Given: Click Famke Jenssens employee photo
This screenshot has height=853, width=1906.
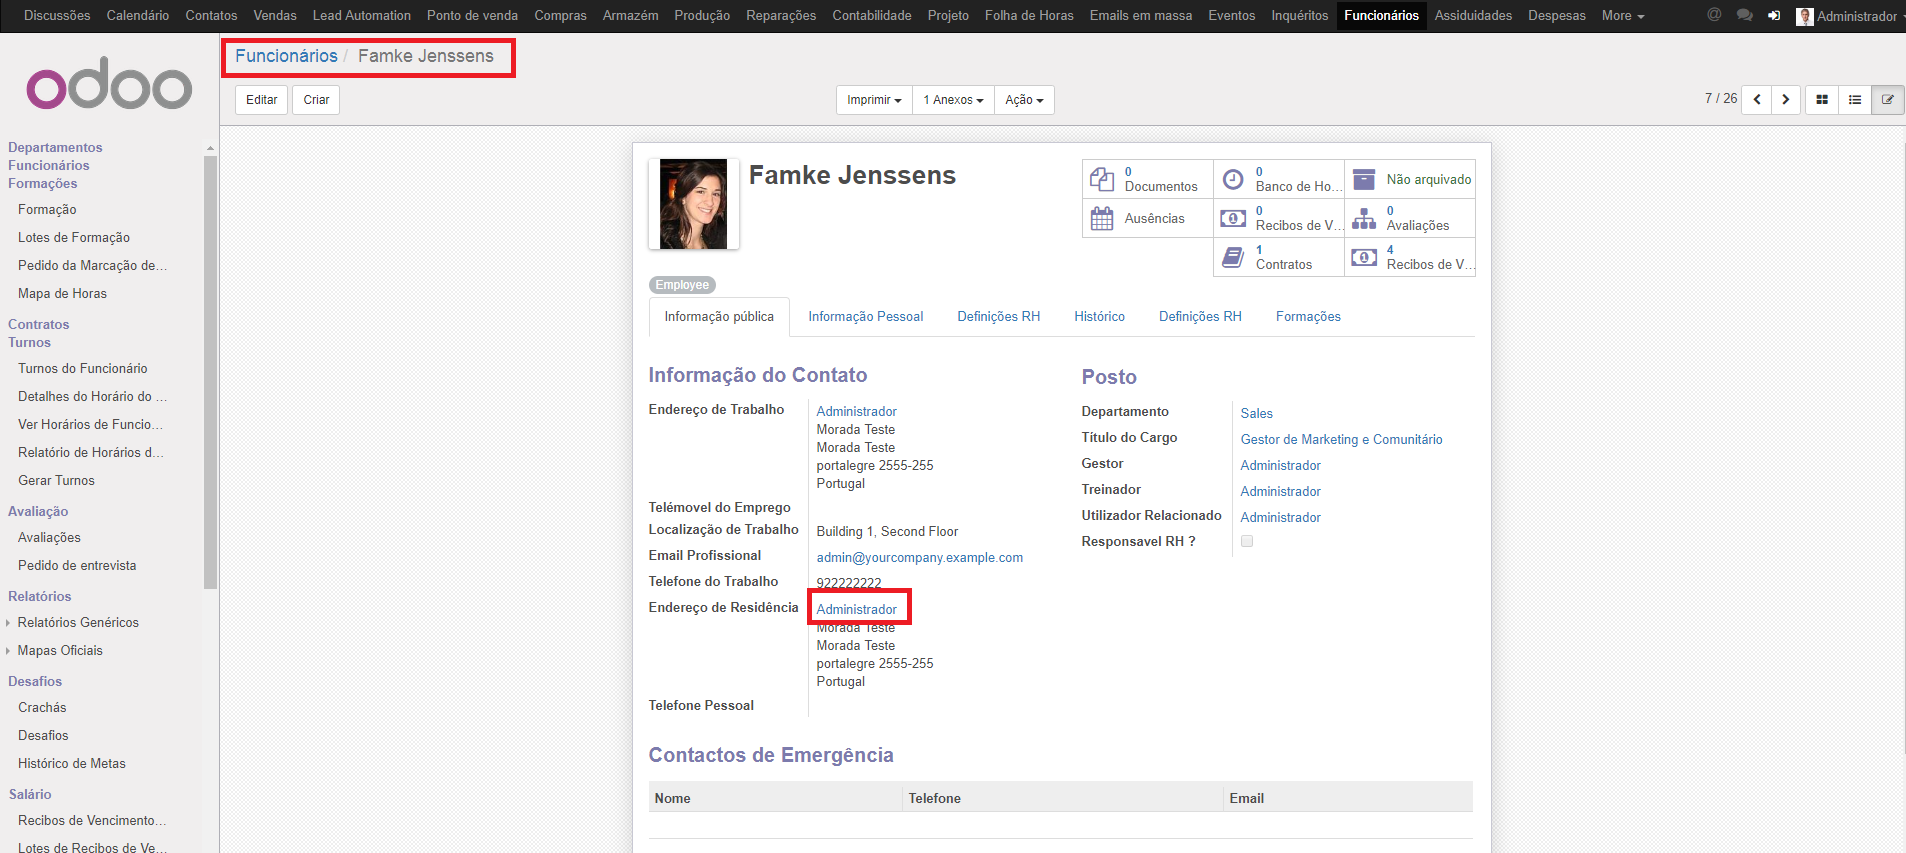Looking at the screenshot, I should point(693,204).
